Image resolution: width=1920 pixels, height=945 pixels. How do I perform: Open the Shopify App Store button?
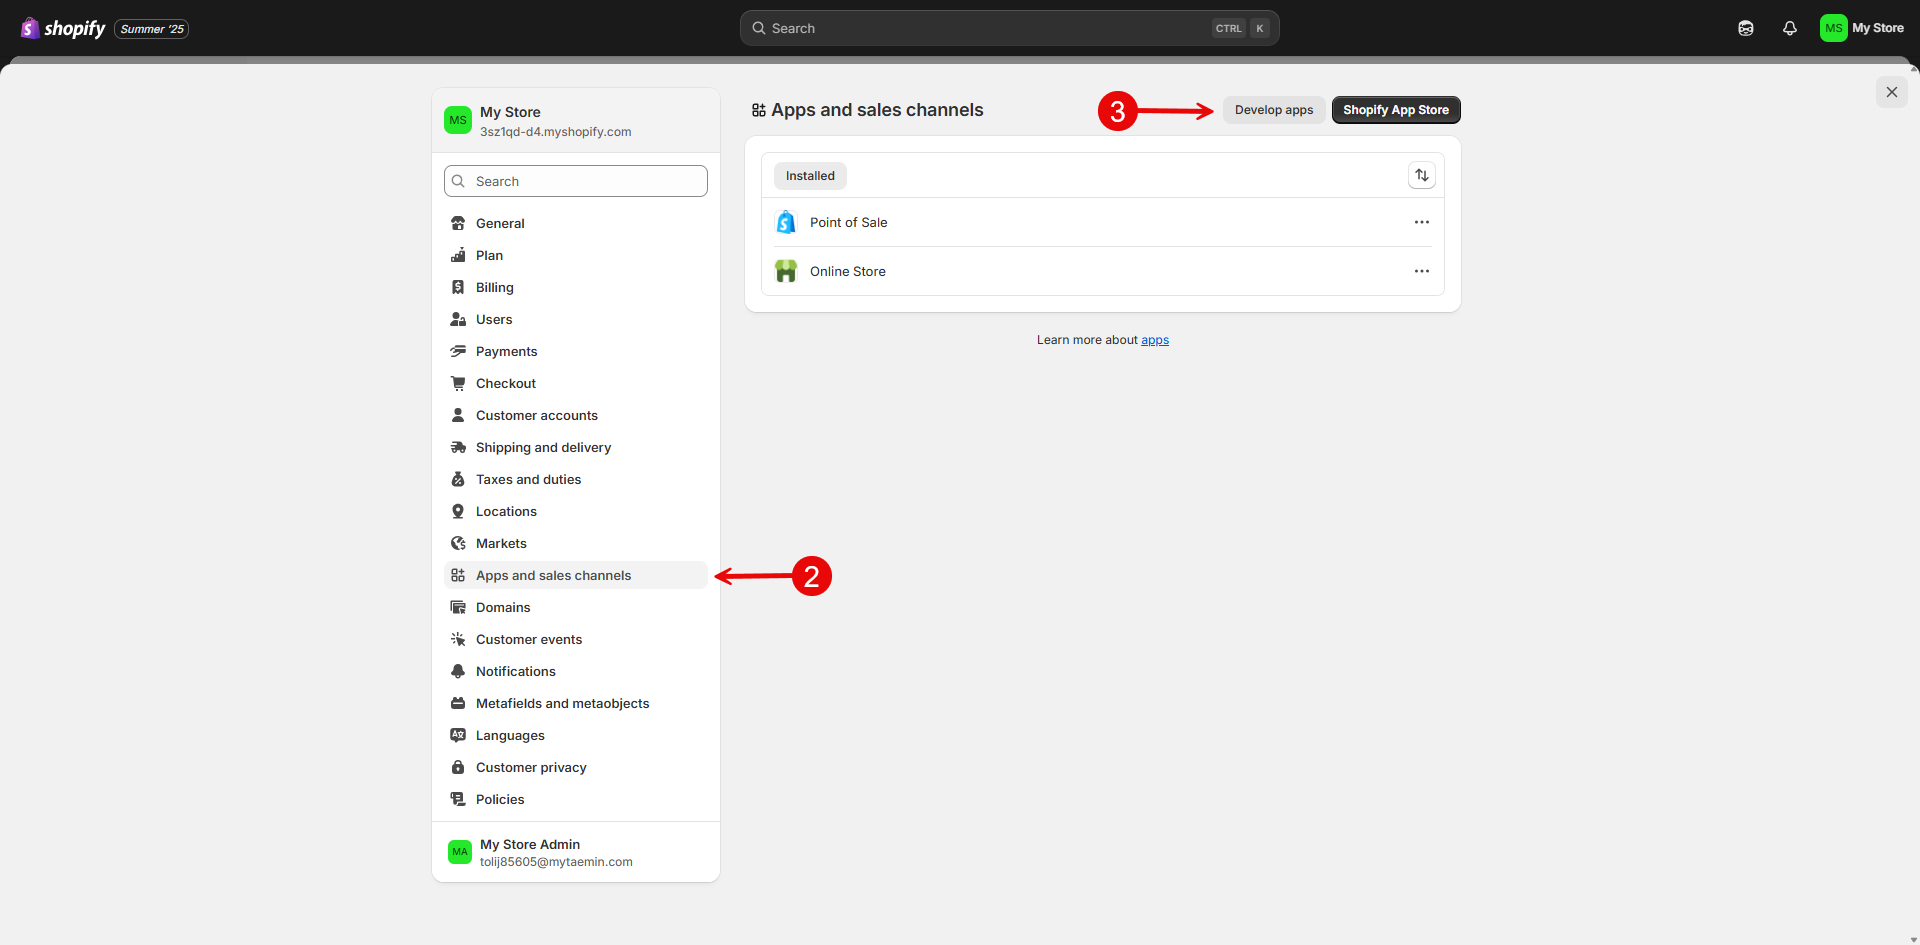pyautogui.click(x=1396, y=110)
